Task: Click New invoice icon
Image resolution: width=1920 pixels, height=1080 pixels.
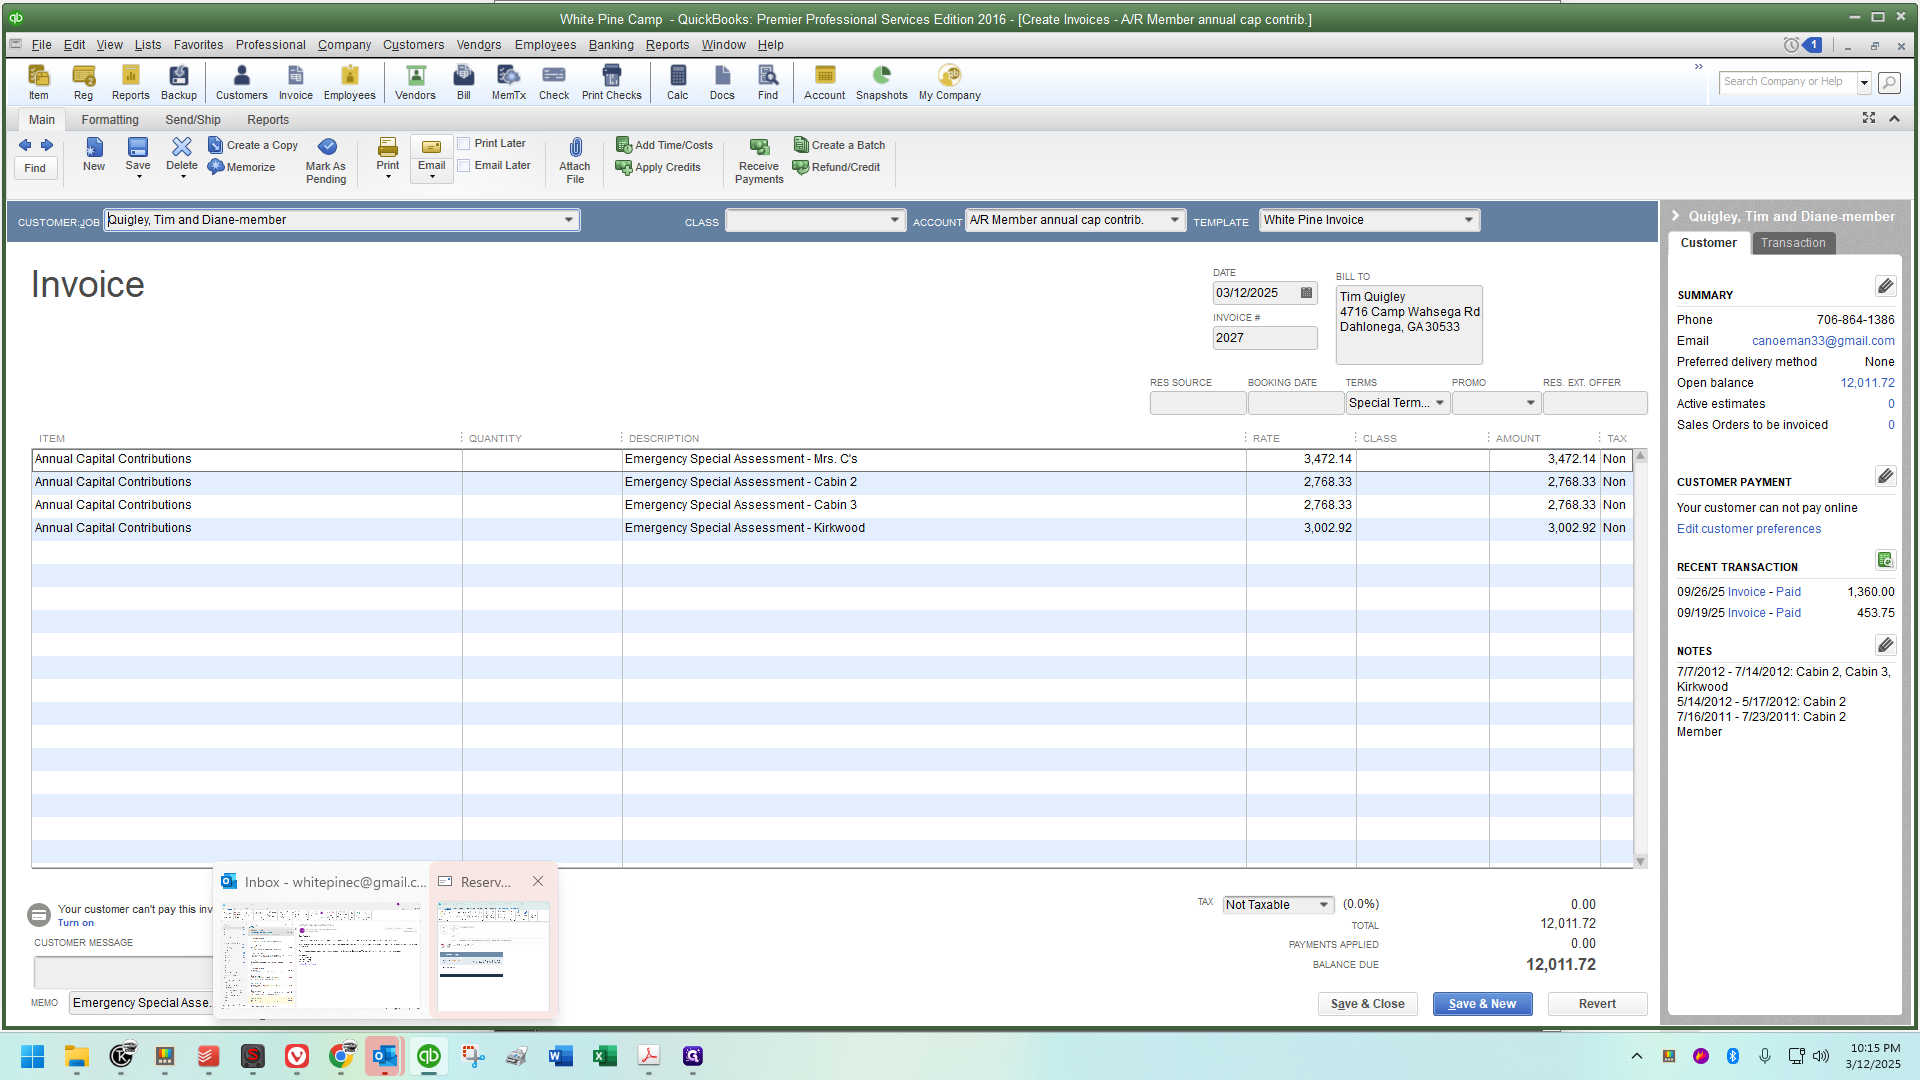Action: point(94,155)
